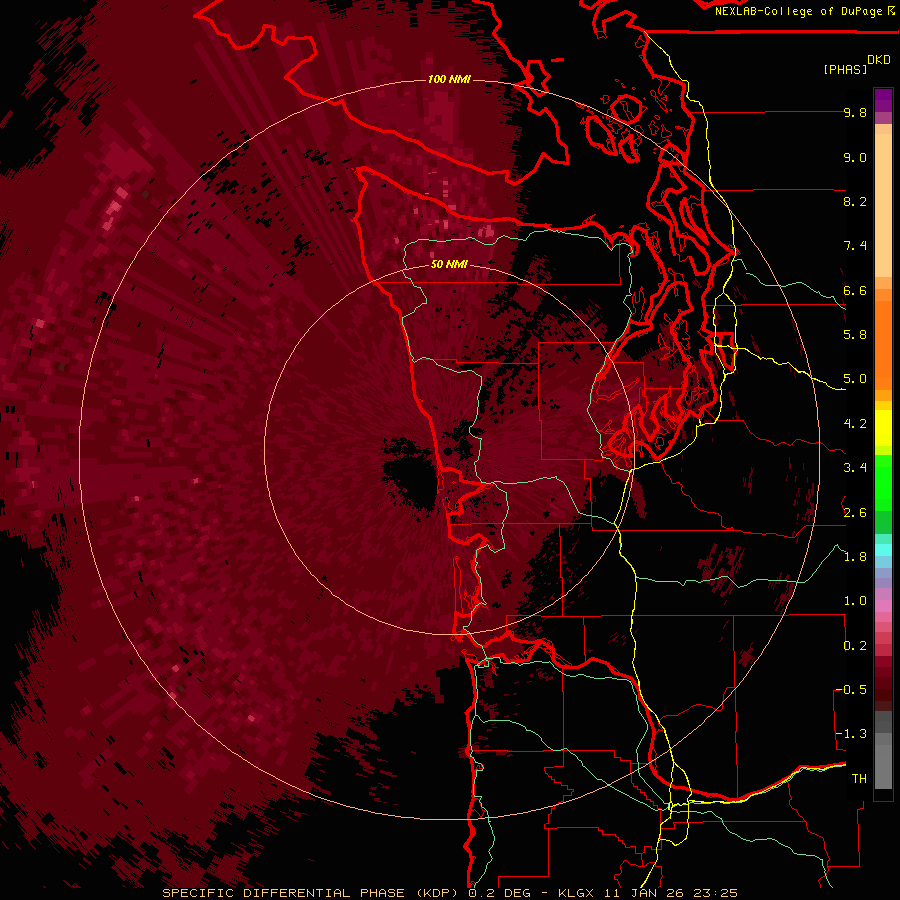Click the 5.8 legend value
This screenshot has height=900, width=900.
coord(855,335)
